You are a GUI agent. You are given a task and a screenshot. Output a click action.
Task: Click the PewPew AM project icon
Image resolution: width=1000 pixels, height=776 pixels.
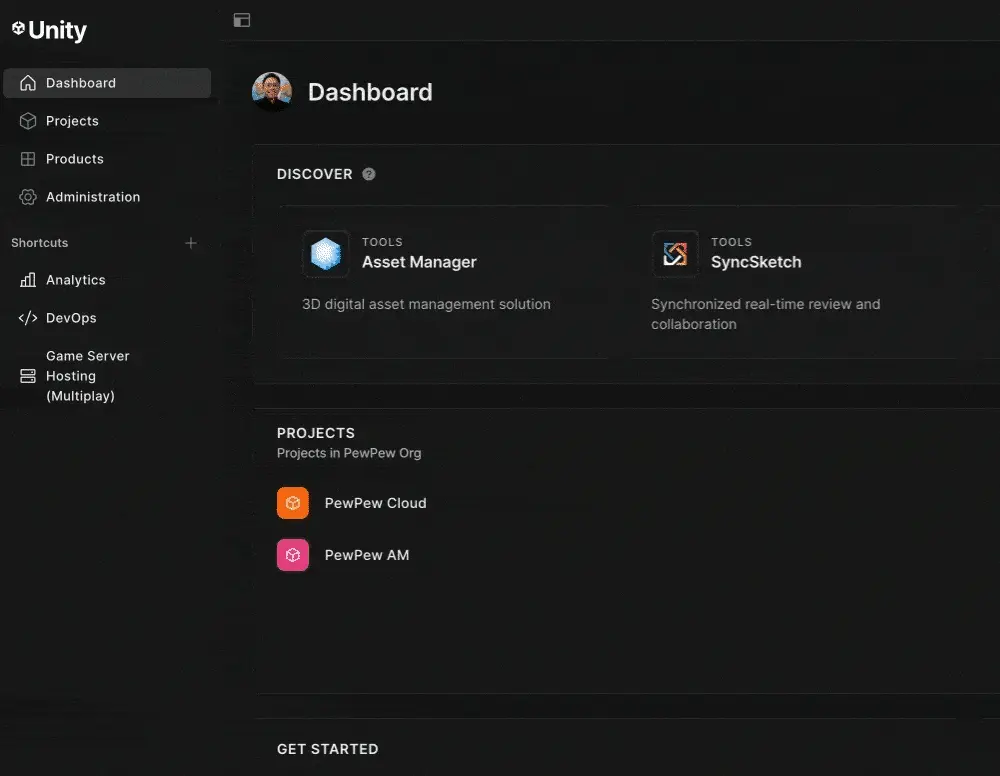292,555
